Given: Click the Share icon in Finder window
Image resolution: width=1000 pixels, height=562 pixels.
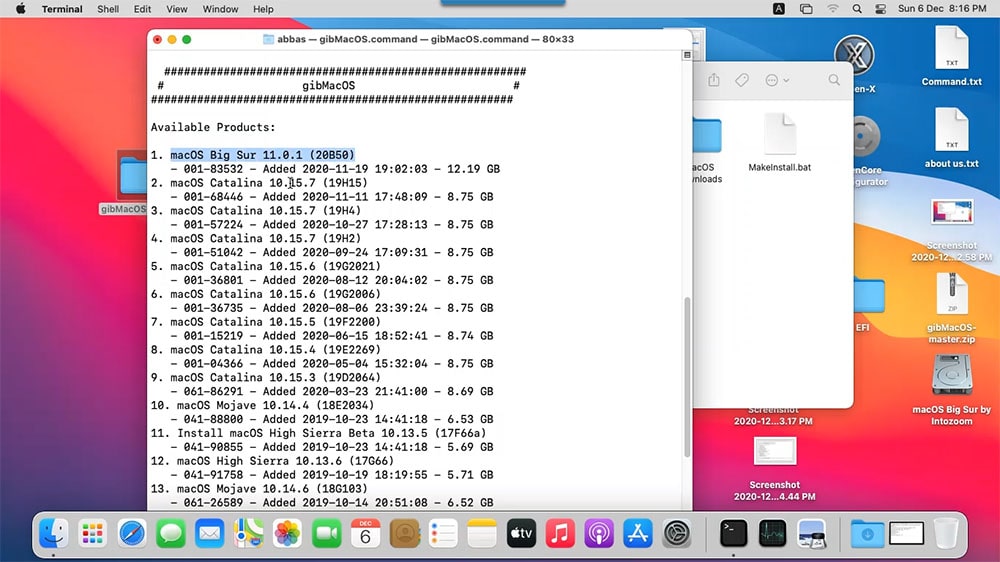Looking at the screenshot, I should tap(714, 80).
